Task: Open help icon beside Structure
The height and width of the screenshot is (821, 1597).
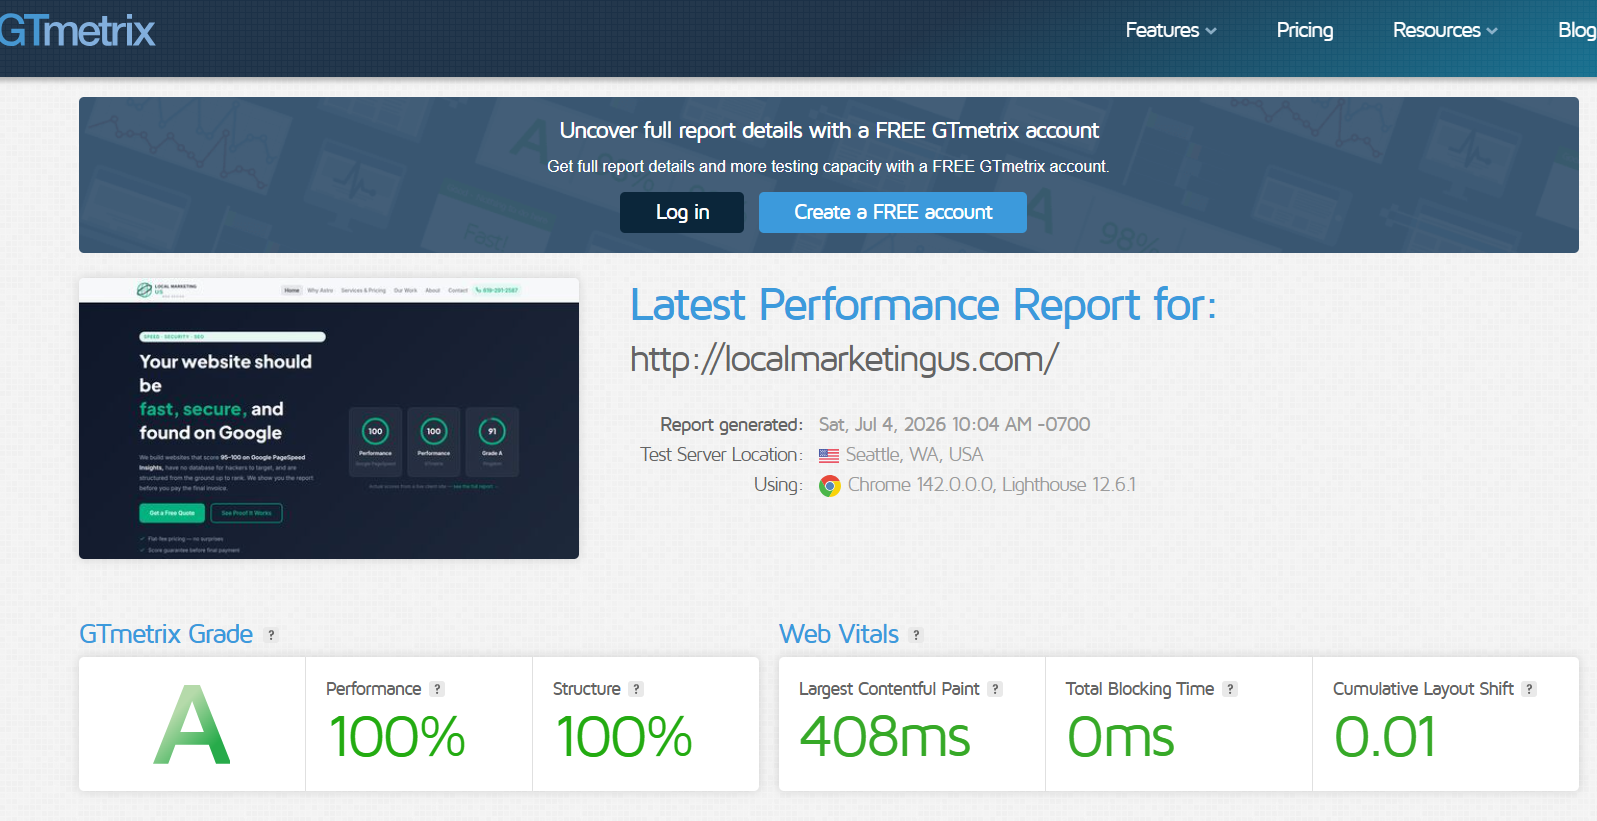Action: [636, 689]
